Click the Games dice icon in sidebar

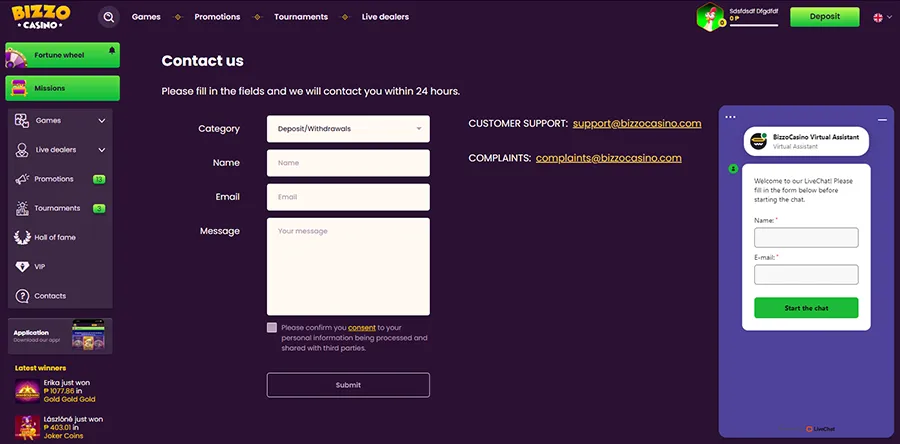coord(22,120)
